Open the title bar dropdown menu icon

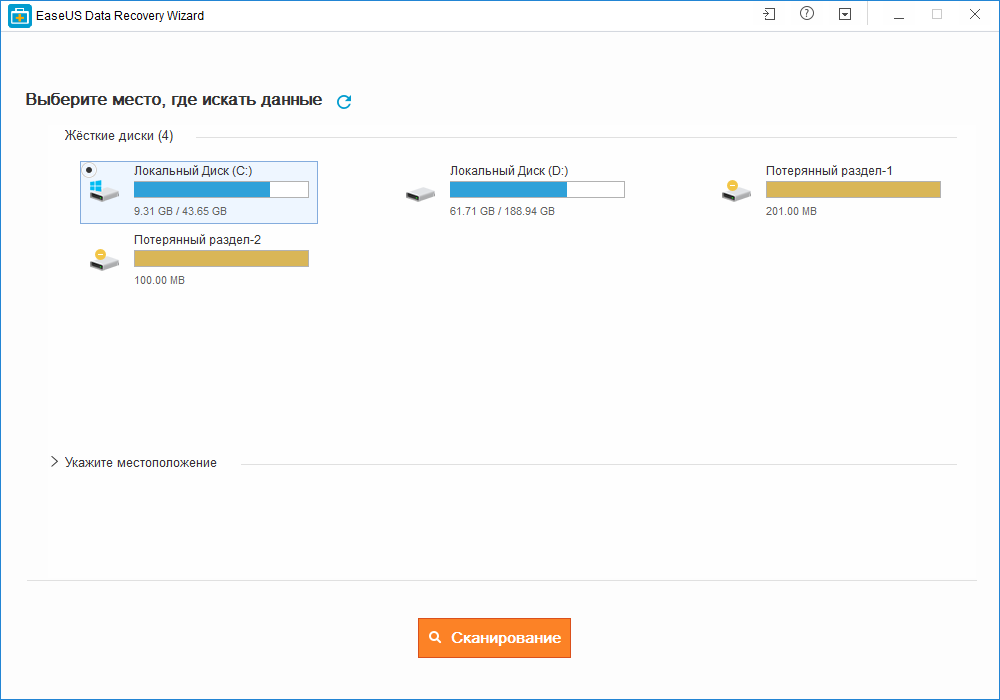coord(845,14)
